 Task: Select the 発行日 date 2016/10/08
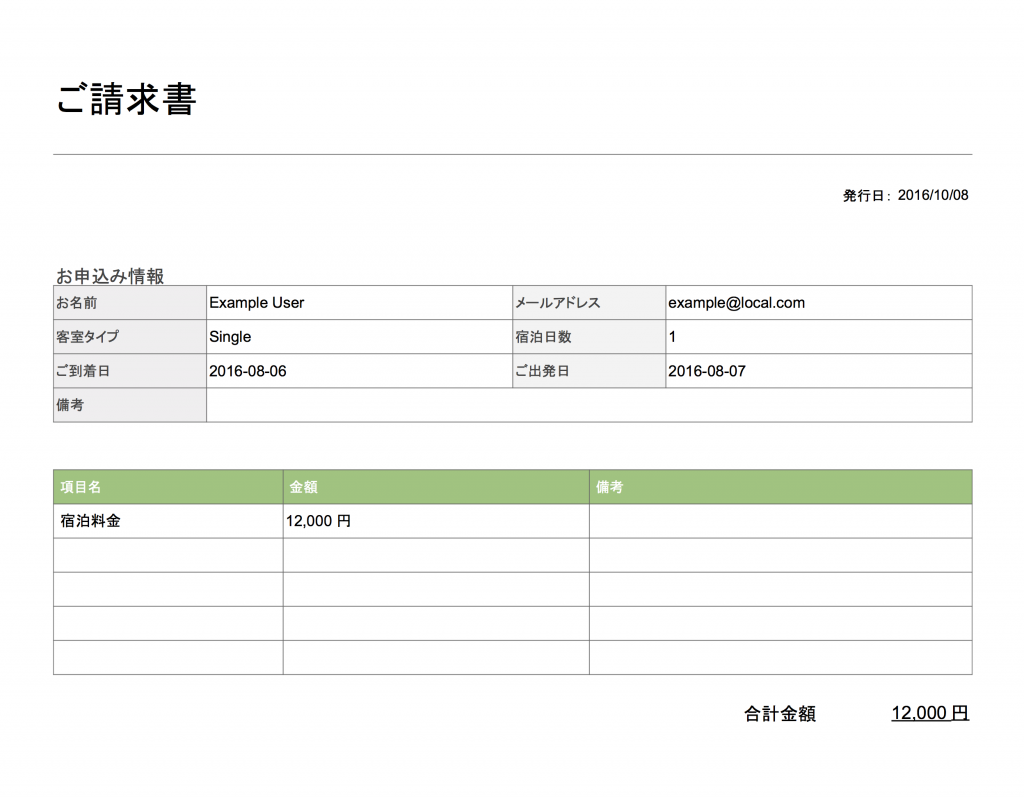(932, 195)
